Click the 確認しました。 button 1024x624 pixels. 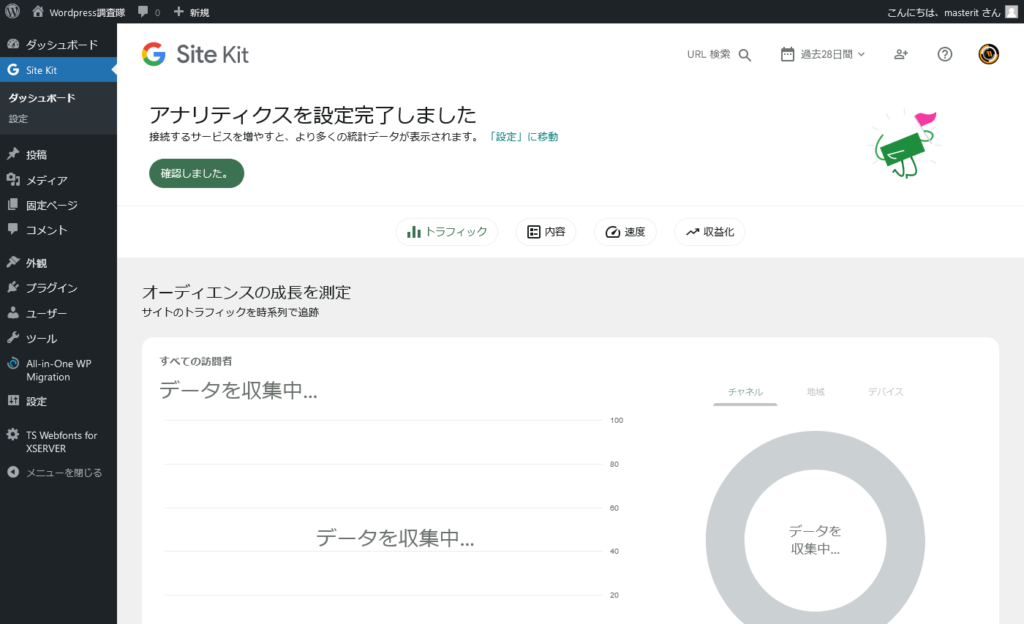pyautogui.click(x=196, y=173)
